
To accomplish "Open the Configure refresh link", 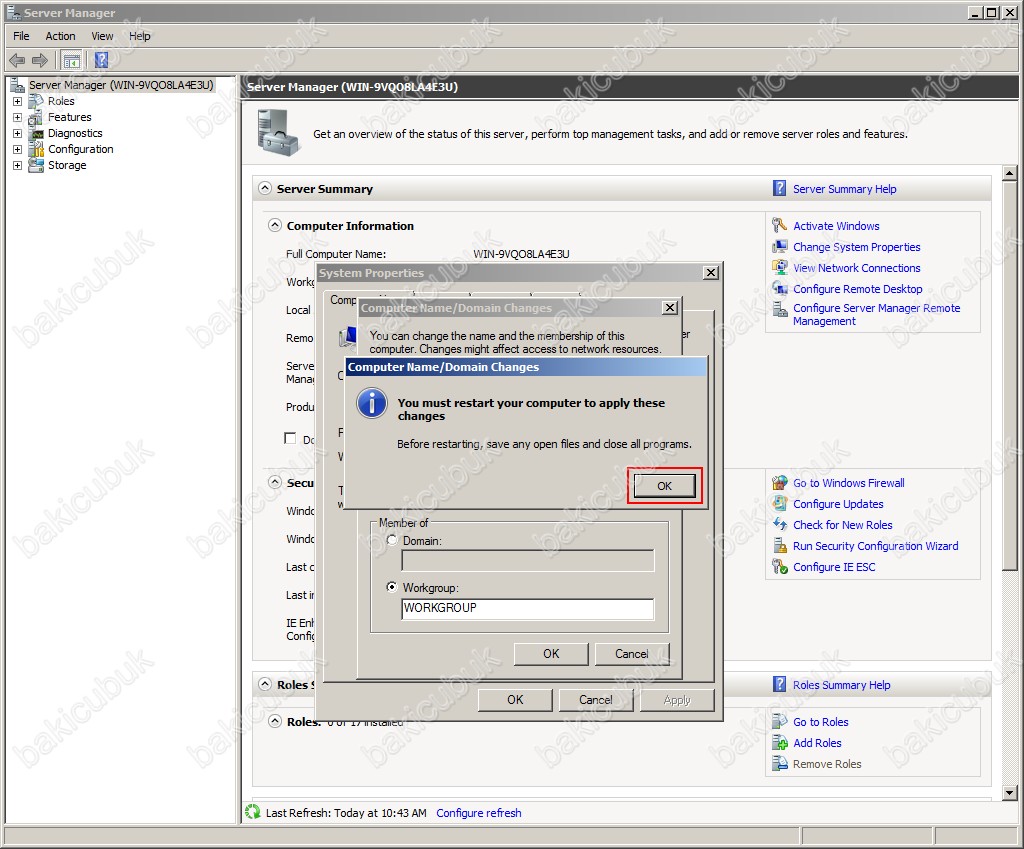I will click(x=478, y=813).
